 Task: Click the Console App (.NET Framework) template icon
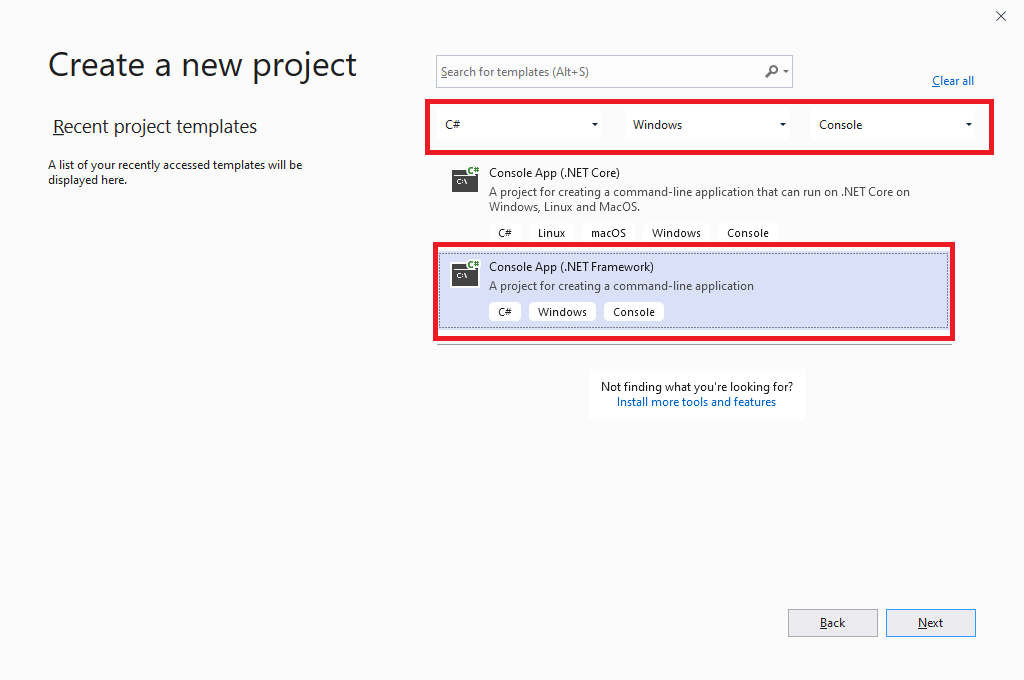(465, 274)
